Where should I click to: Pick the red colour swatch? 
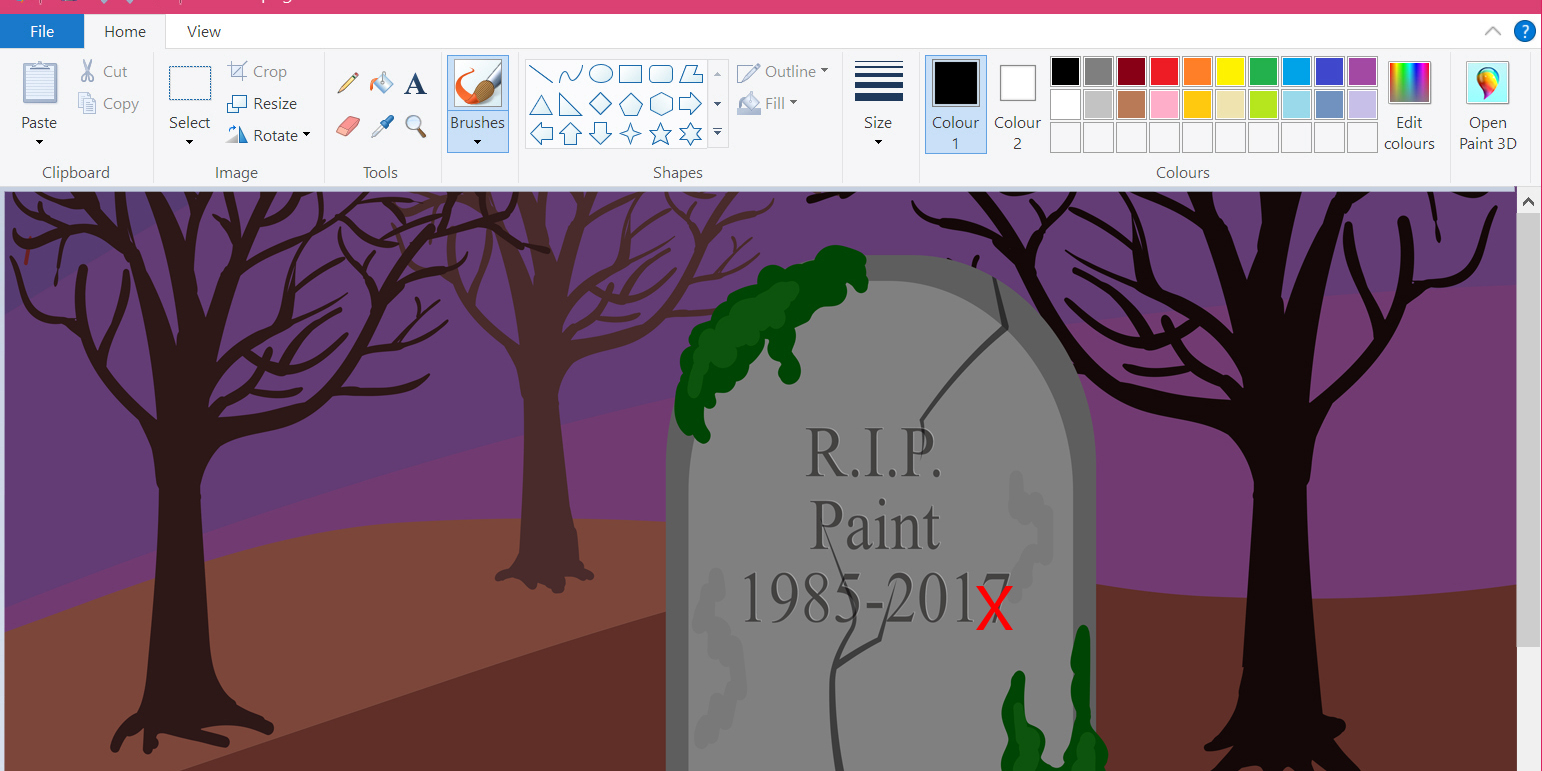click(1164, 72)
